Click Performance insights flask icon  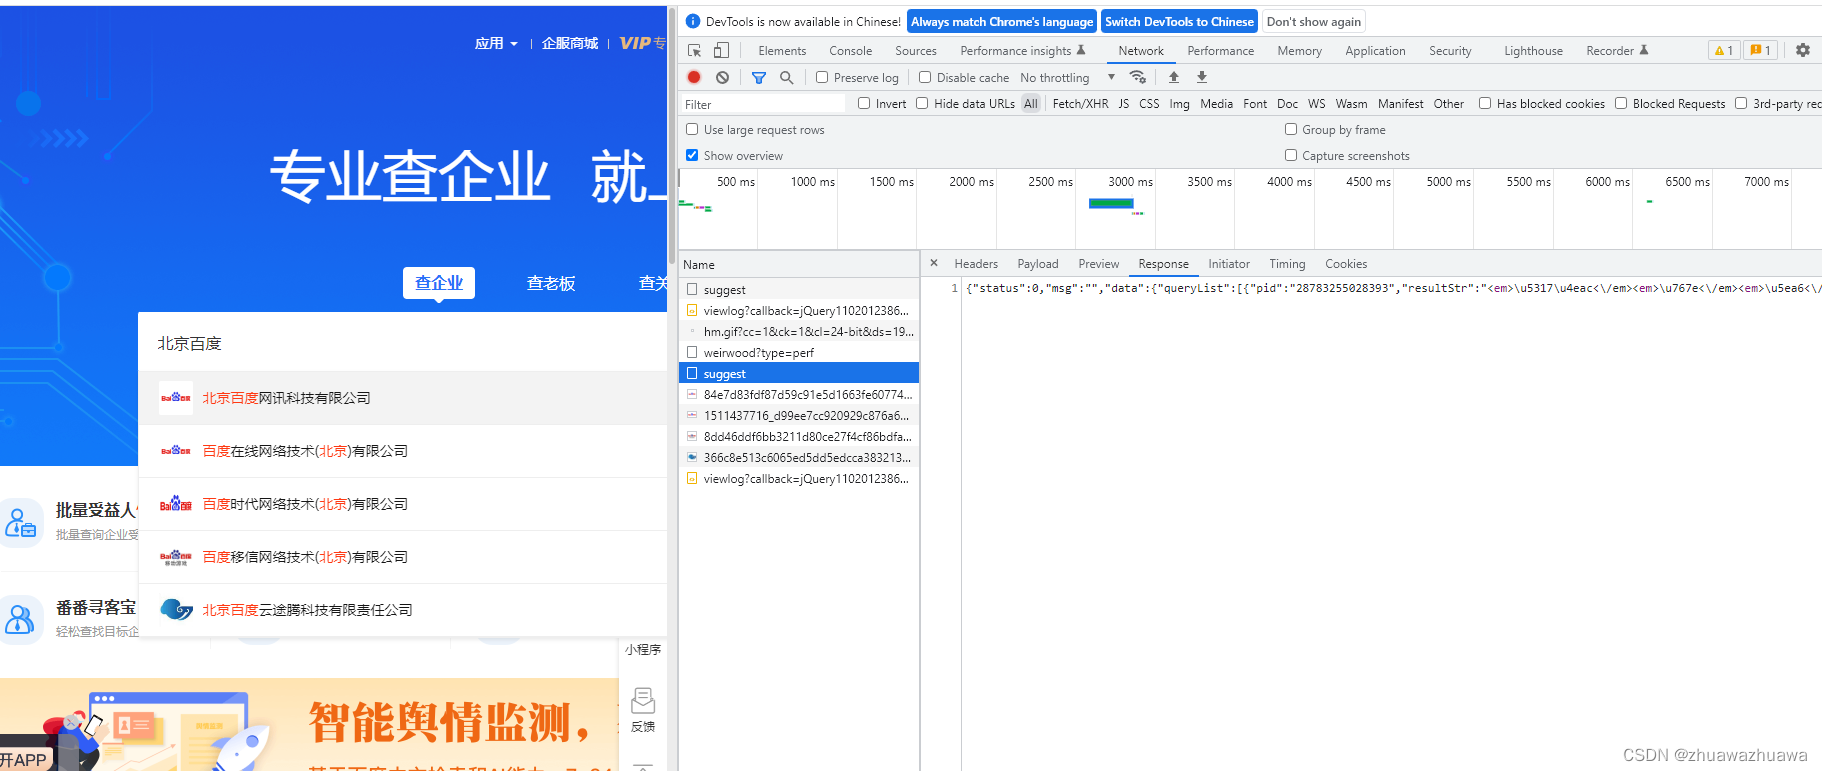[x=1081, y=50]
